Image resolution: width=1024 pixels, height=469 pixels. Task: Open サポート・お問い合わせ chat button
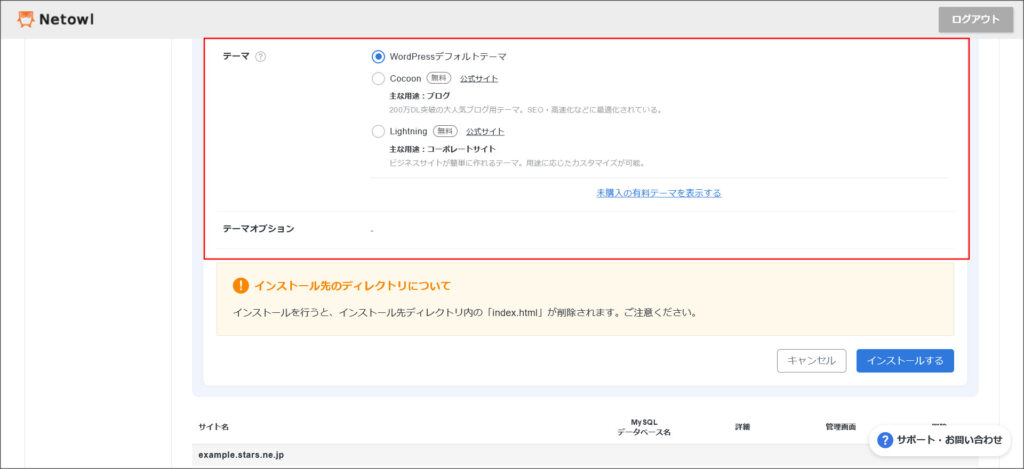point(940,440)
